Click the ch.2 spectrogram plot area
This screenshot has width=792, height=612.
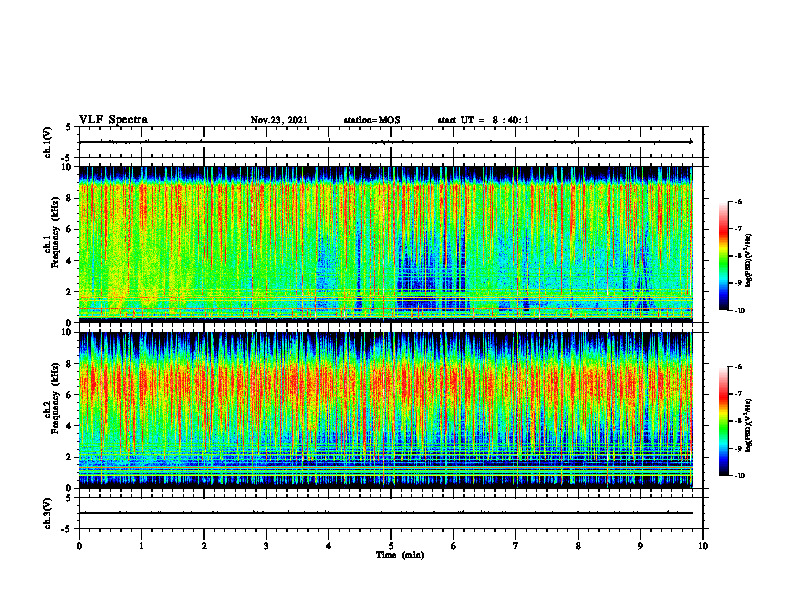[386, 410]
